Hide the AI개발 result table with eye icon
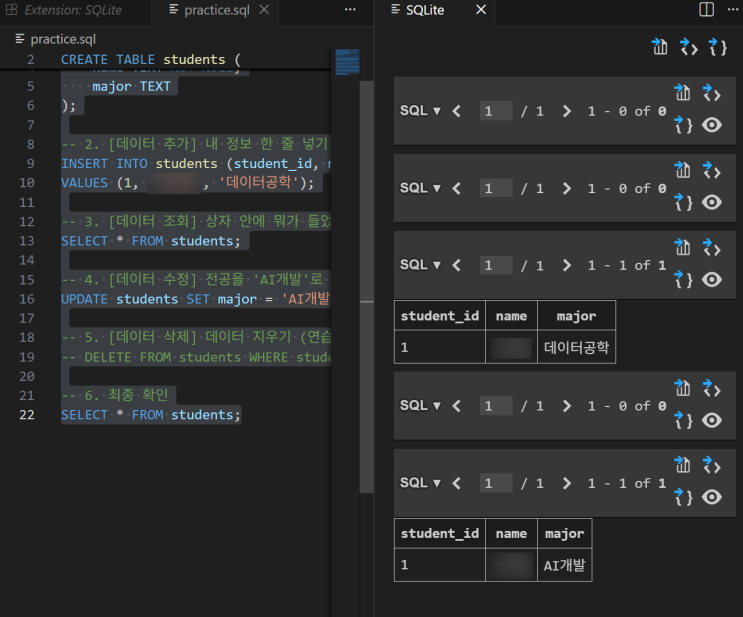Viewport: 743px width, 617px height. (712, 497)
